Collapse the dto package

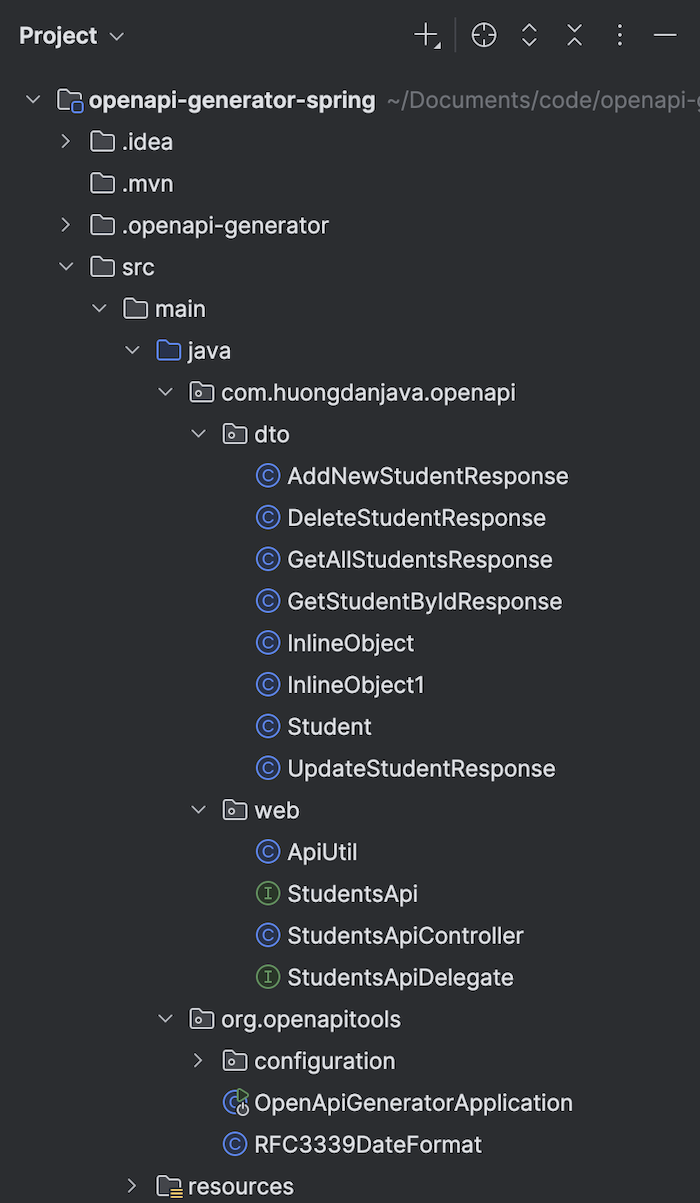[x=199, y=434]
